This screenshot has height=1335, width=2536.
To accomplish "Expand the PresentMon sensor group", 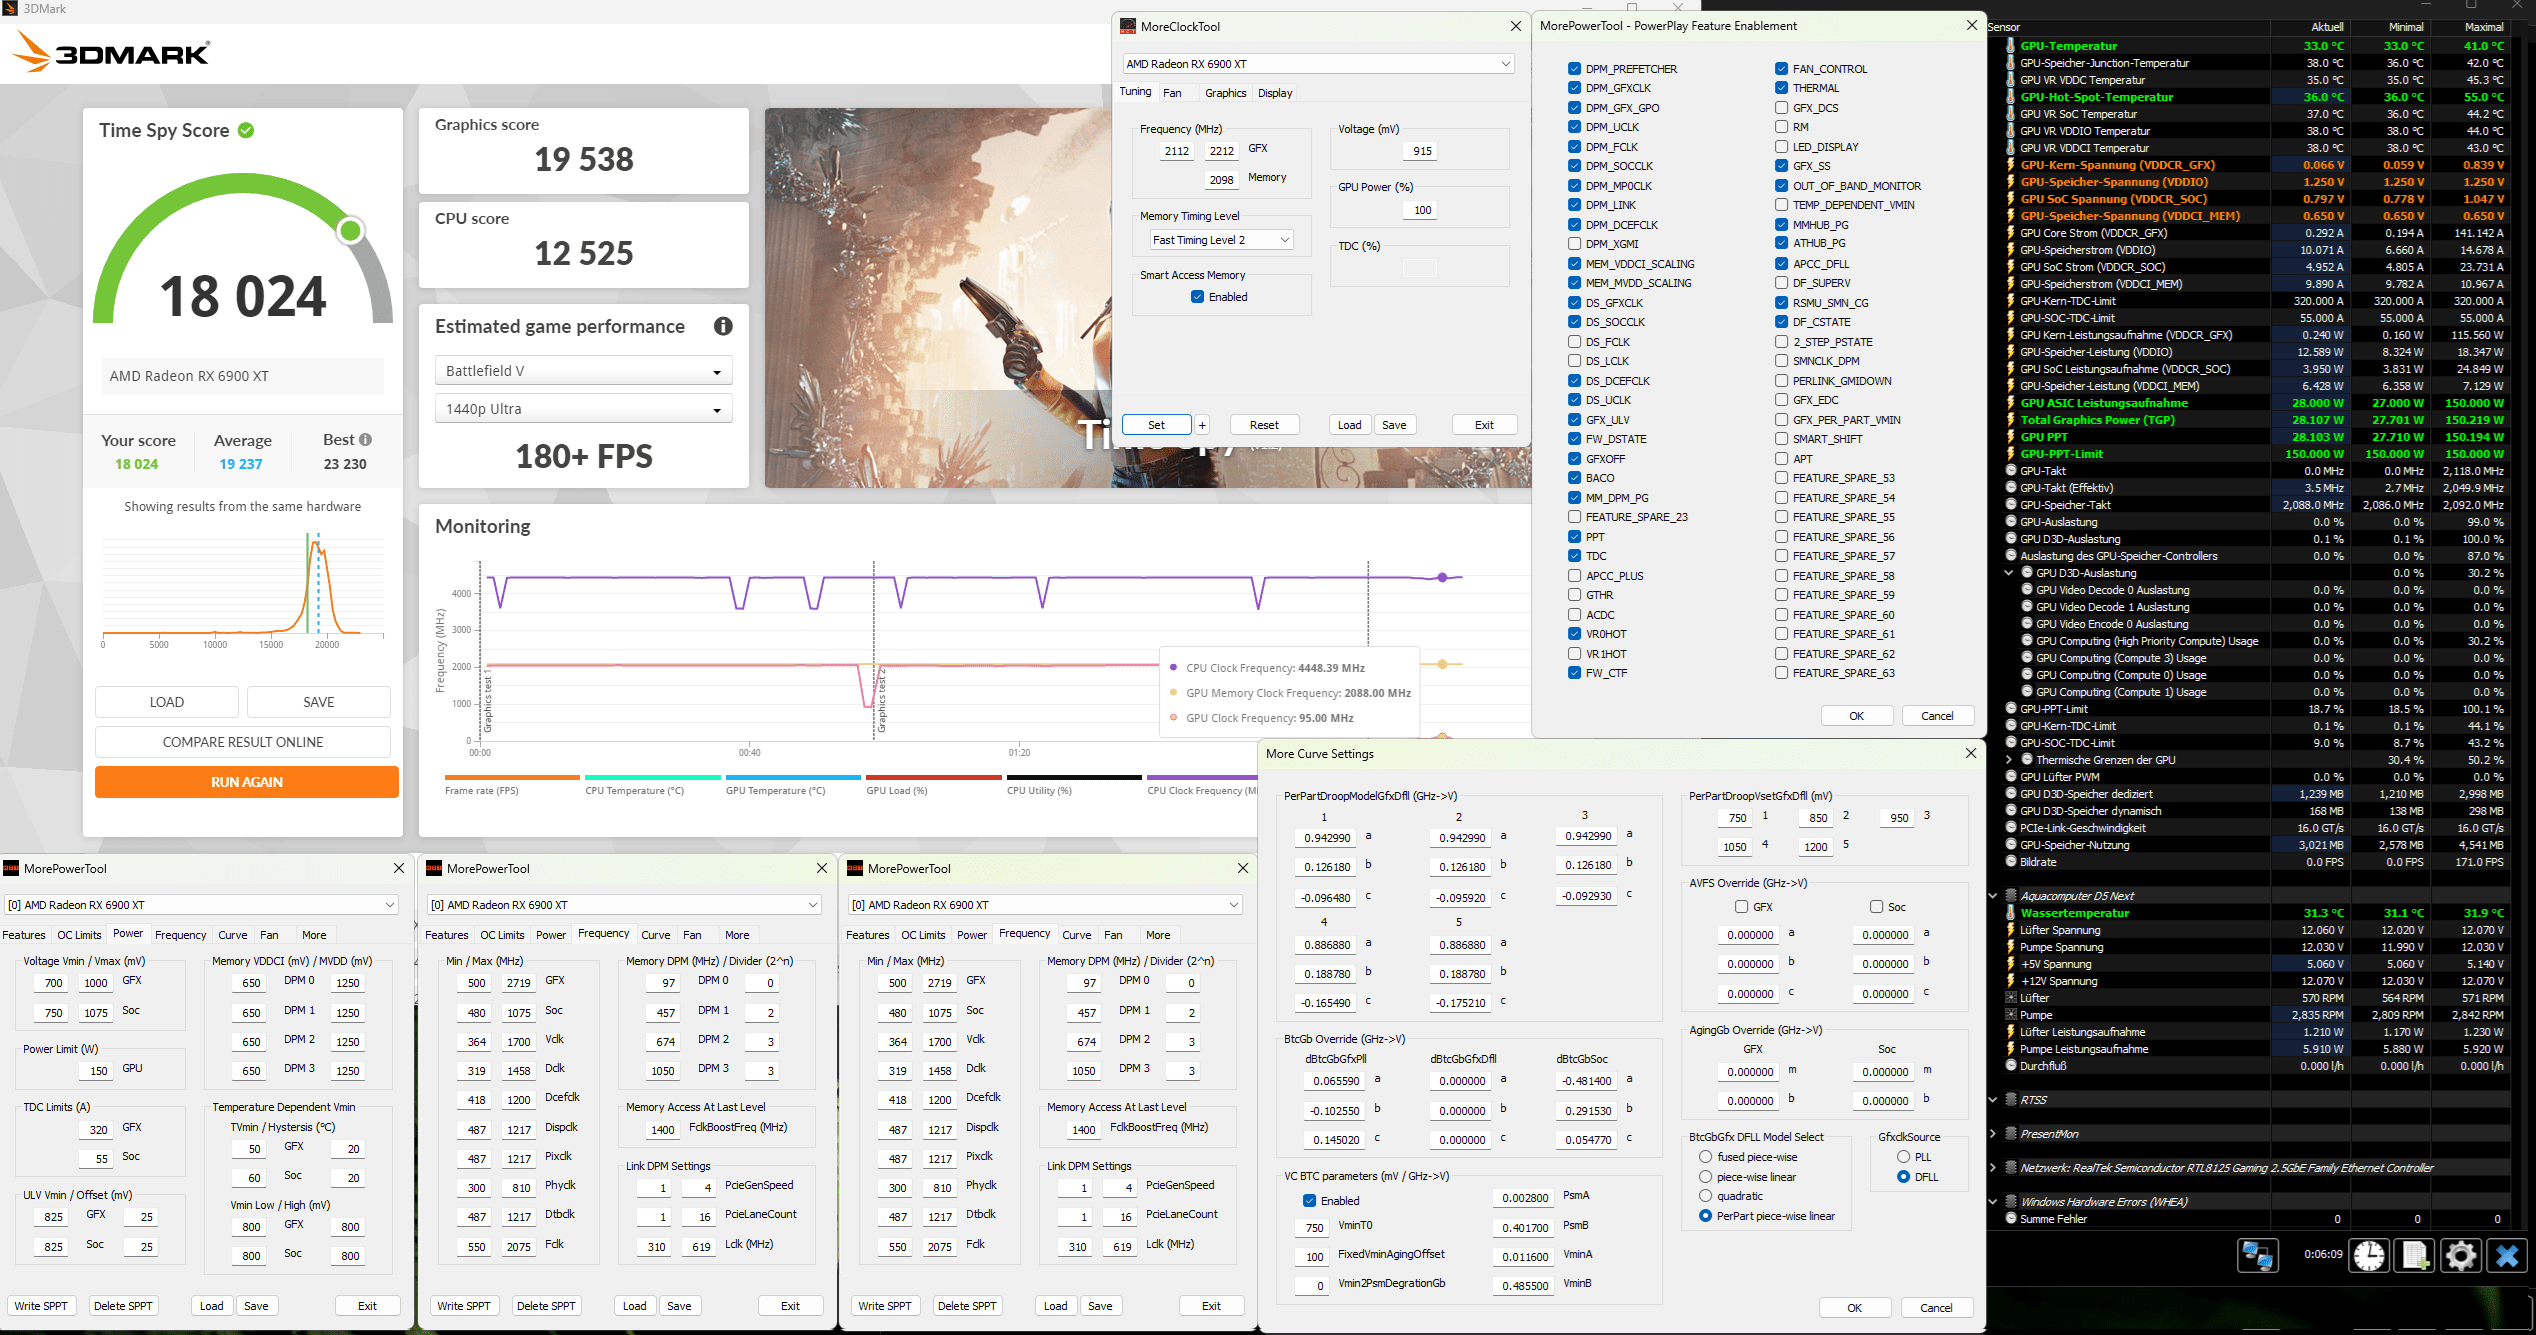I will click(x=1993, y=1134).
